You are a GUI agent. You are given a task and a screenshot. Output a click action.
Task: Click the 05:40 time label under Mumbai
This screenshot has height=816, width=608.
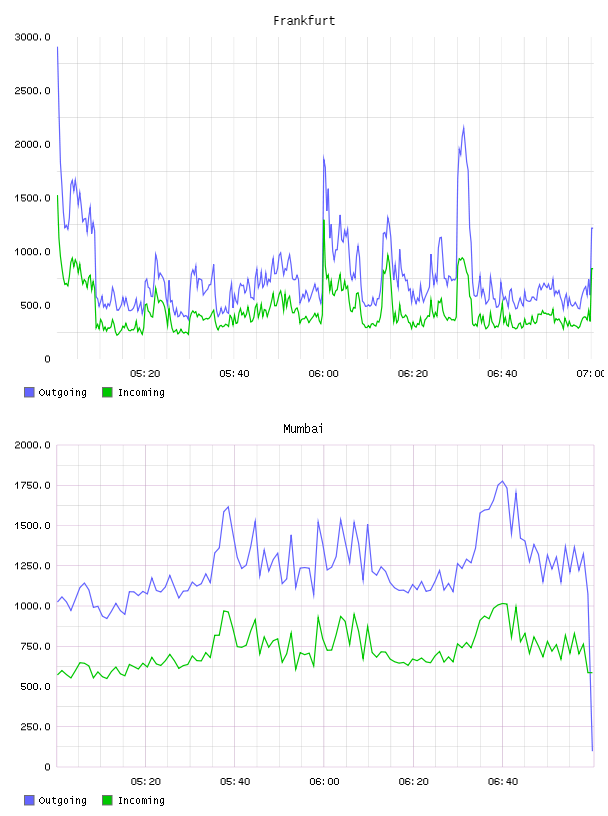click(x=235, y=782)
